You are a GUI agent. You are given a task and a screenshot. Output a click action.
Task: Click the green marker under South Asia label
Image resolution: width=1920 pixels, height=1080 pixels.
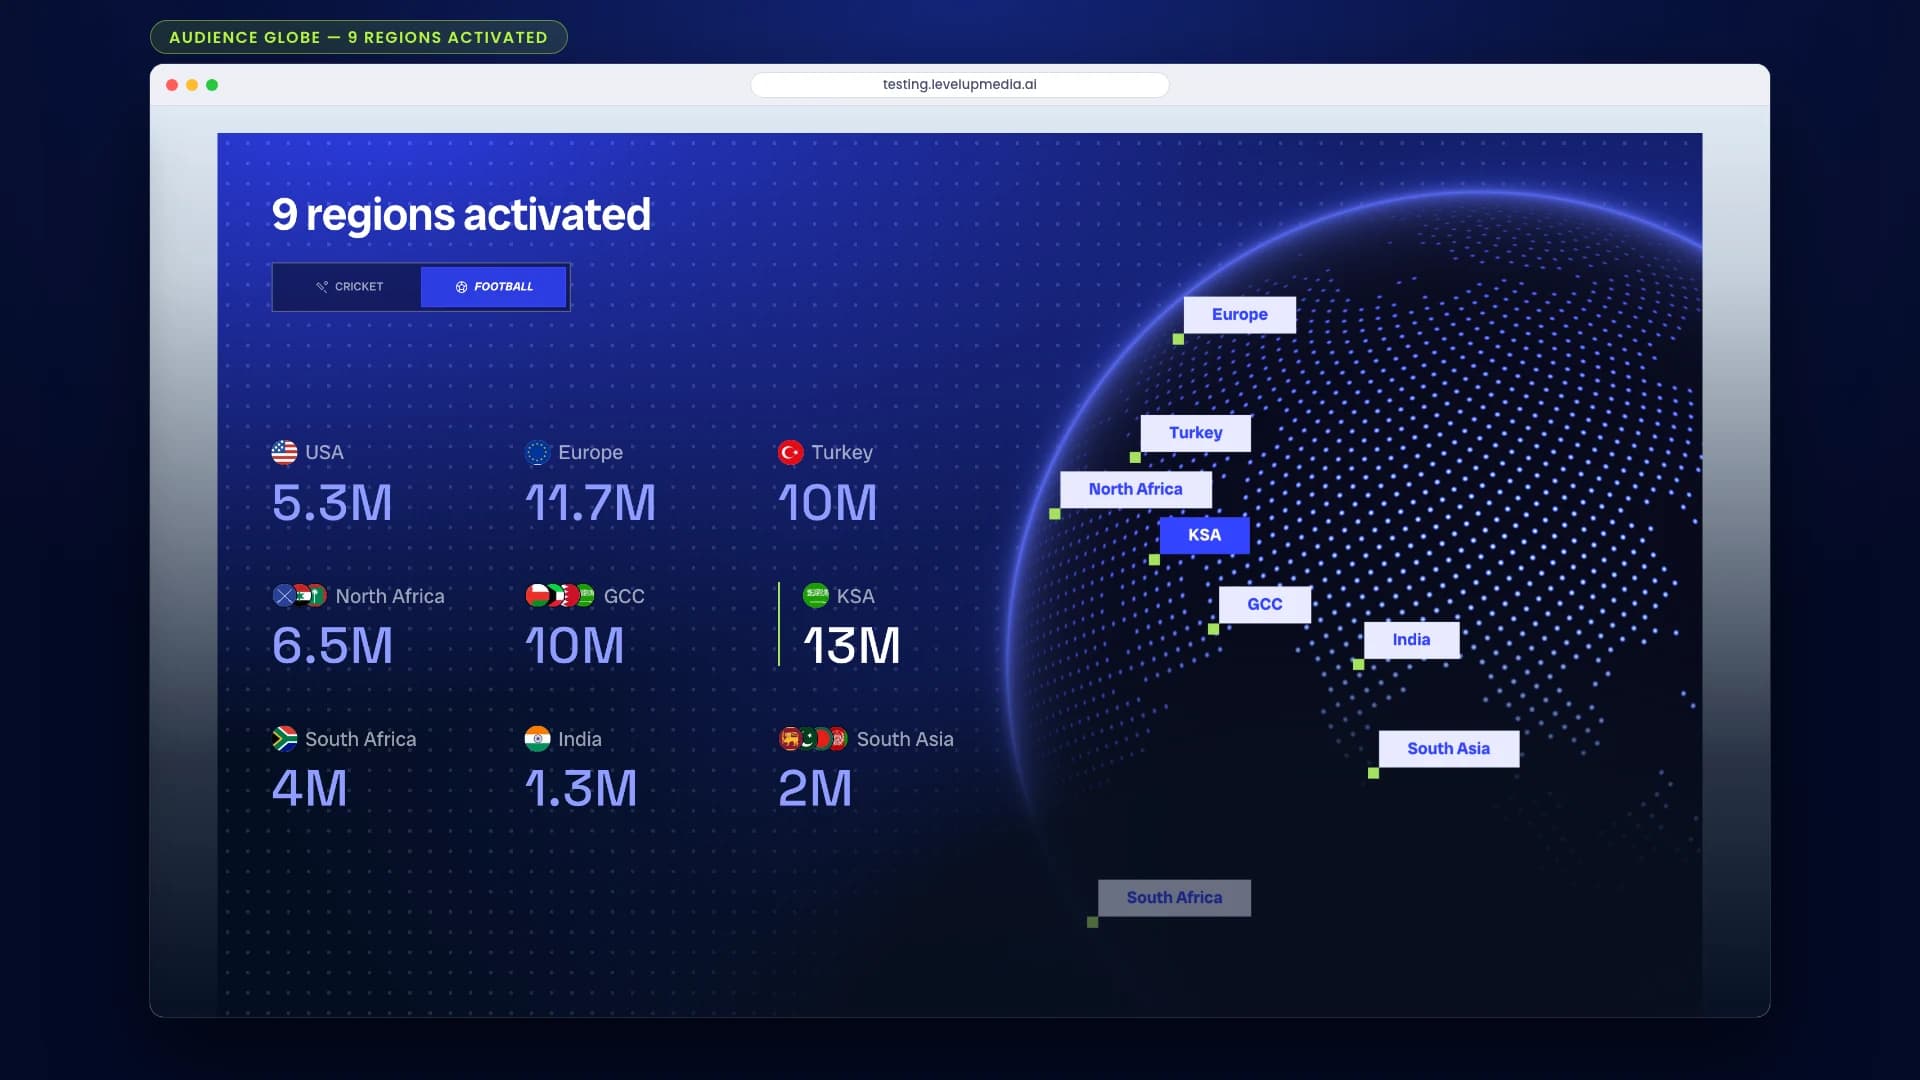1373,773
